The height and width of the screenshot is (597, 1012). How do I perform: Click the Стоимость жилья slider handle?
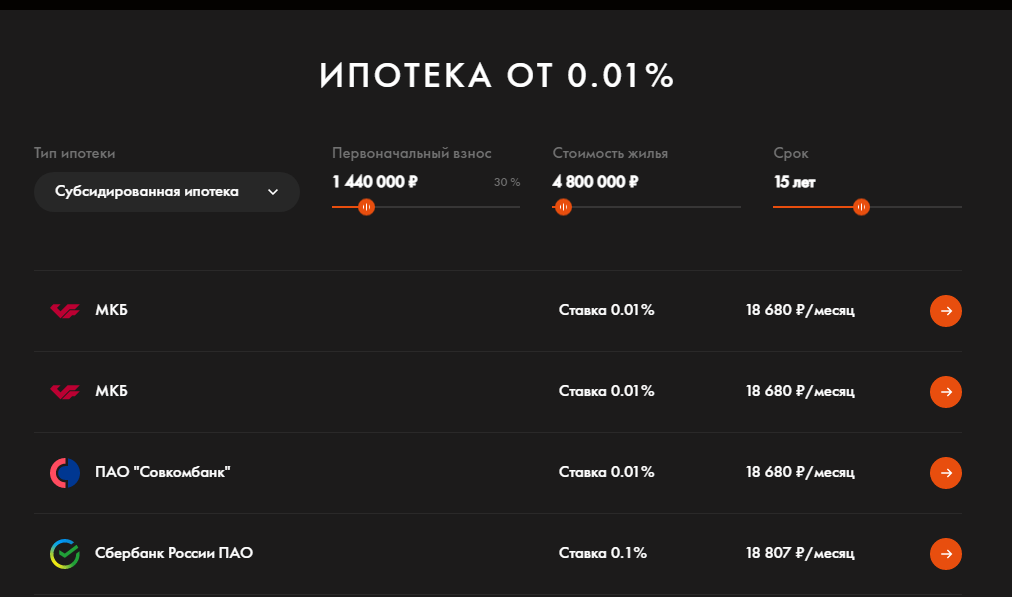click(563, 207)
